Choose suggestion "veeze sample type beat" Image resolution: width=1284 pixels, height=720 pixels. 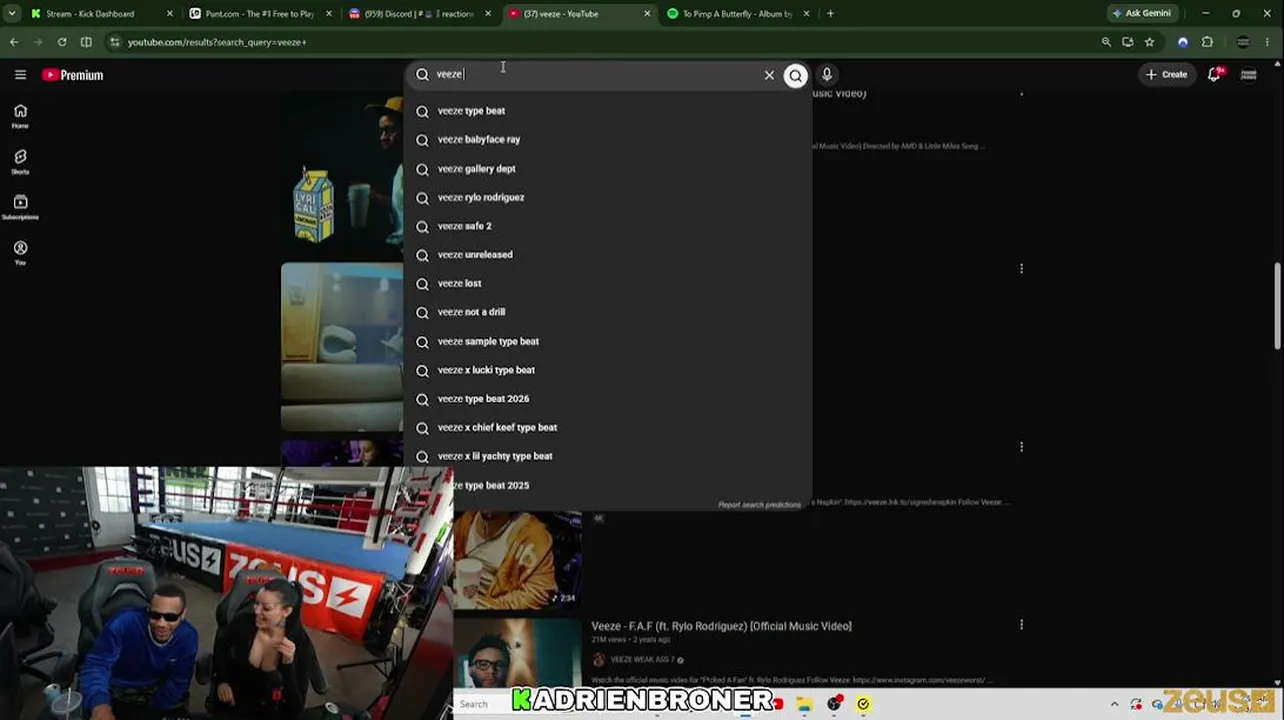pyautogui.click(x=608, y=341)
